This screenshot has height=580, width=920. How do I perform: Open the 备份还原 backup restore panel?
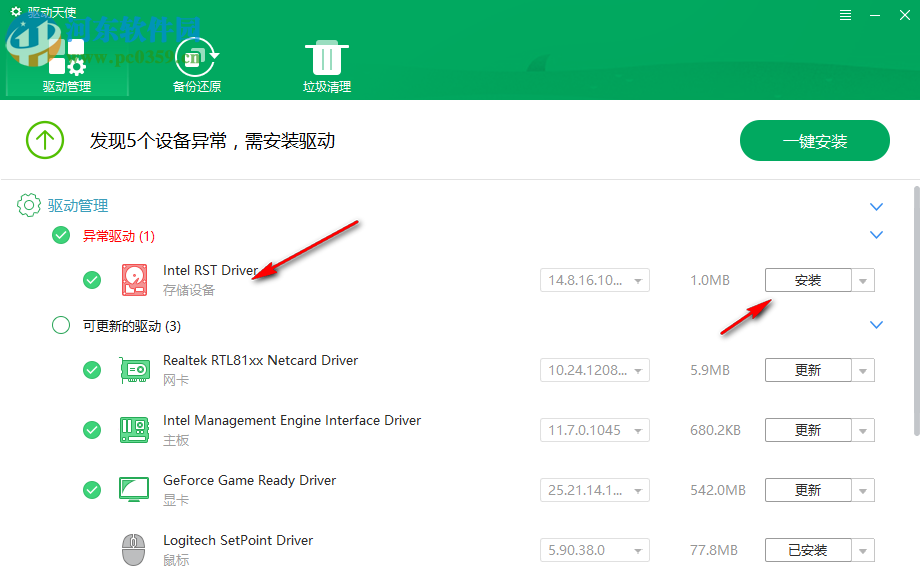pos(196,60)
